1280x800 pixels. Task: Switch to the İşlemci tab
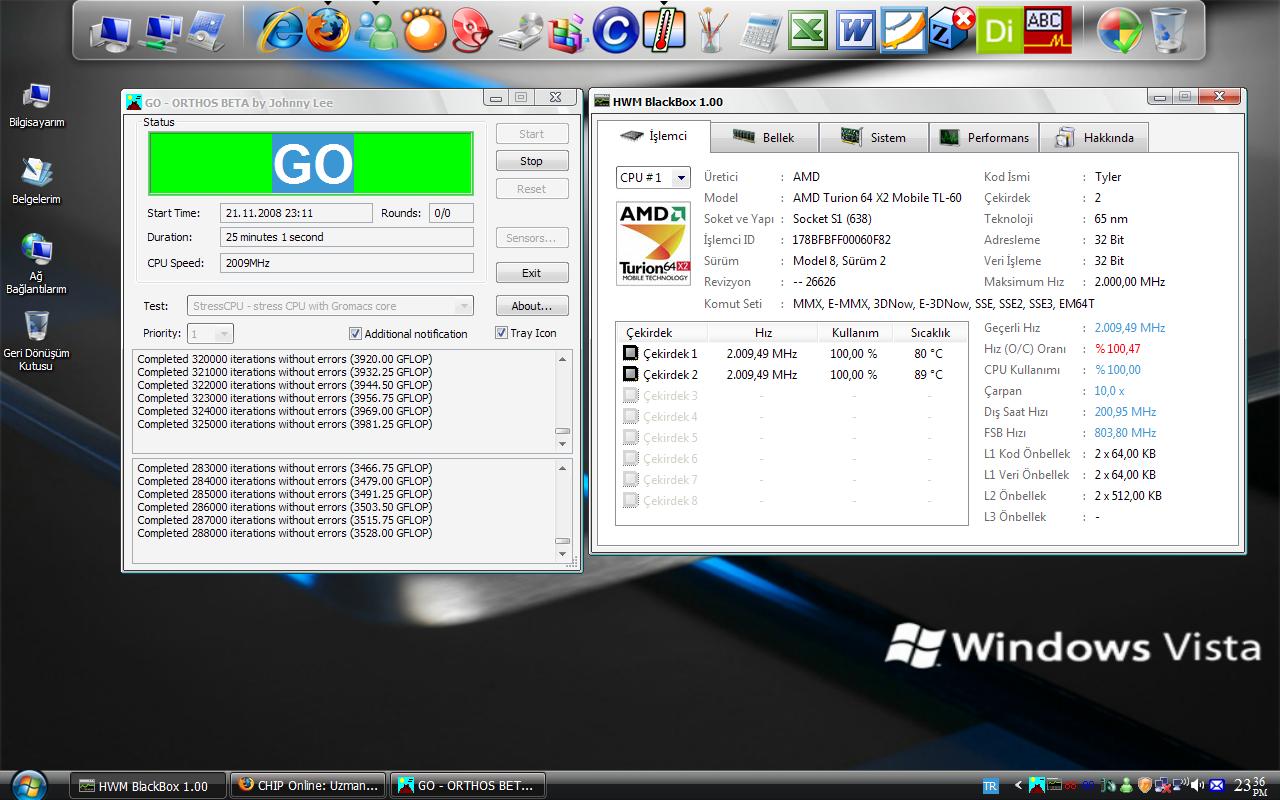[x=654, y=137]
